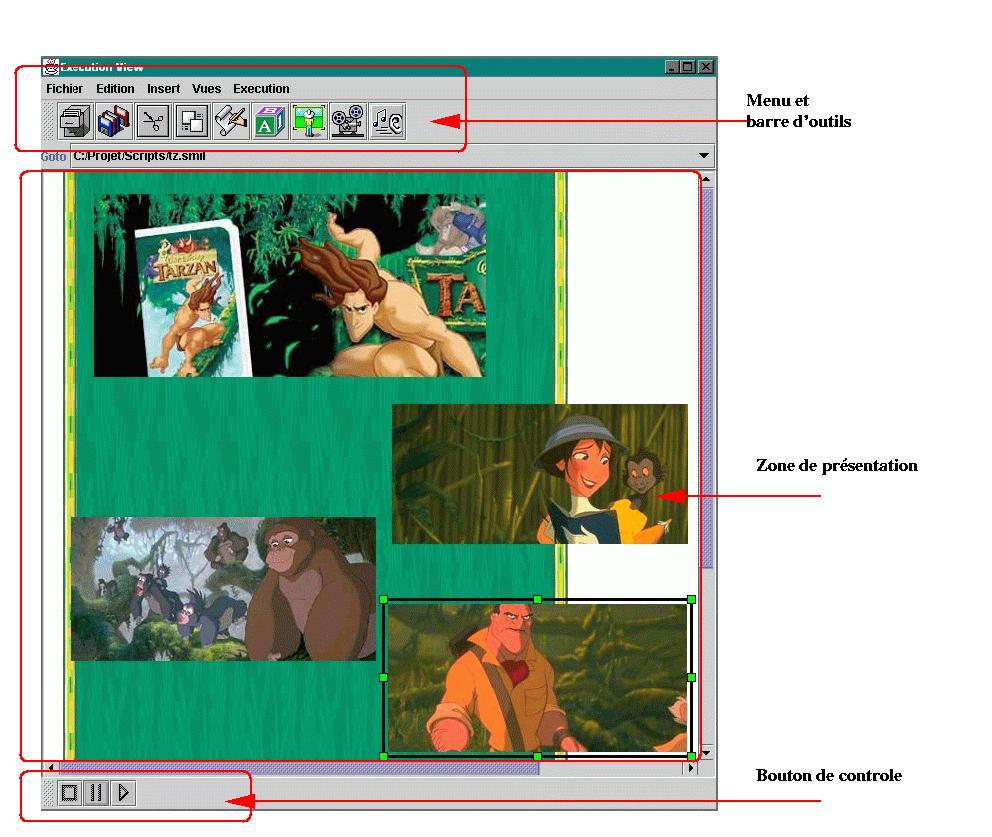Select the gorillas jungle image
This screenshot has width=992, height=837.
click(x=223, y=589)
